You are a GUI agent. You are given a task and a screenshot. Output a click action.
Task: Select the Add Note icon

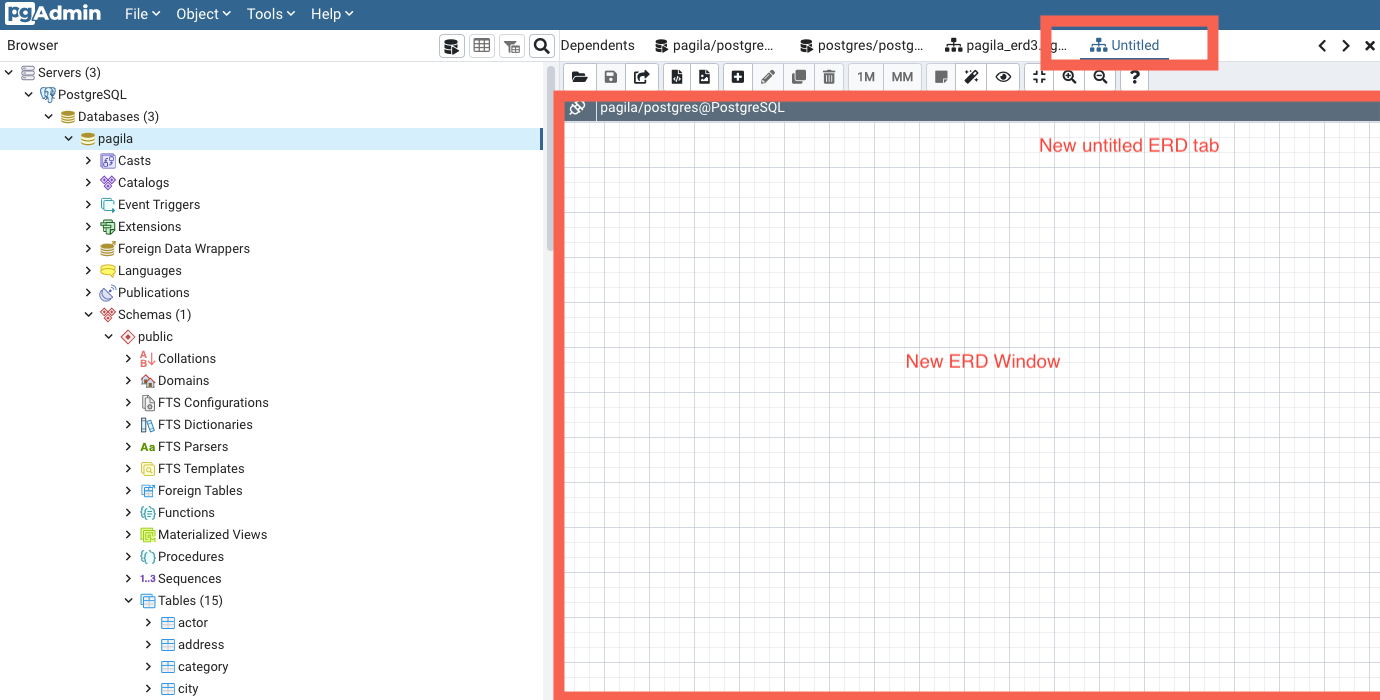point(940,76)
